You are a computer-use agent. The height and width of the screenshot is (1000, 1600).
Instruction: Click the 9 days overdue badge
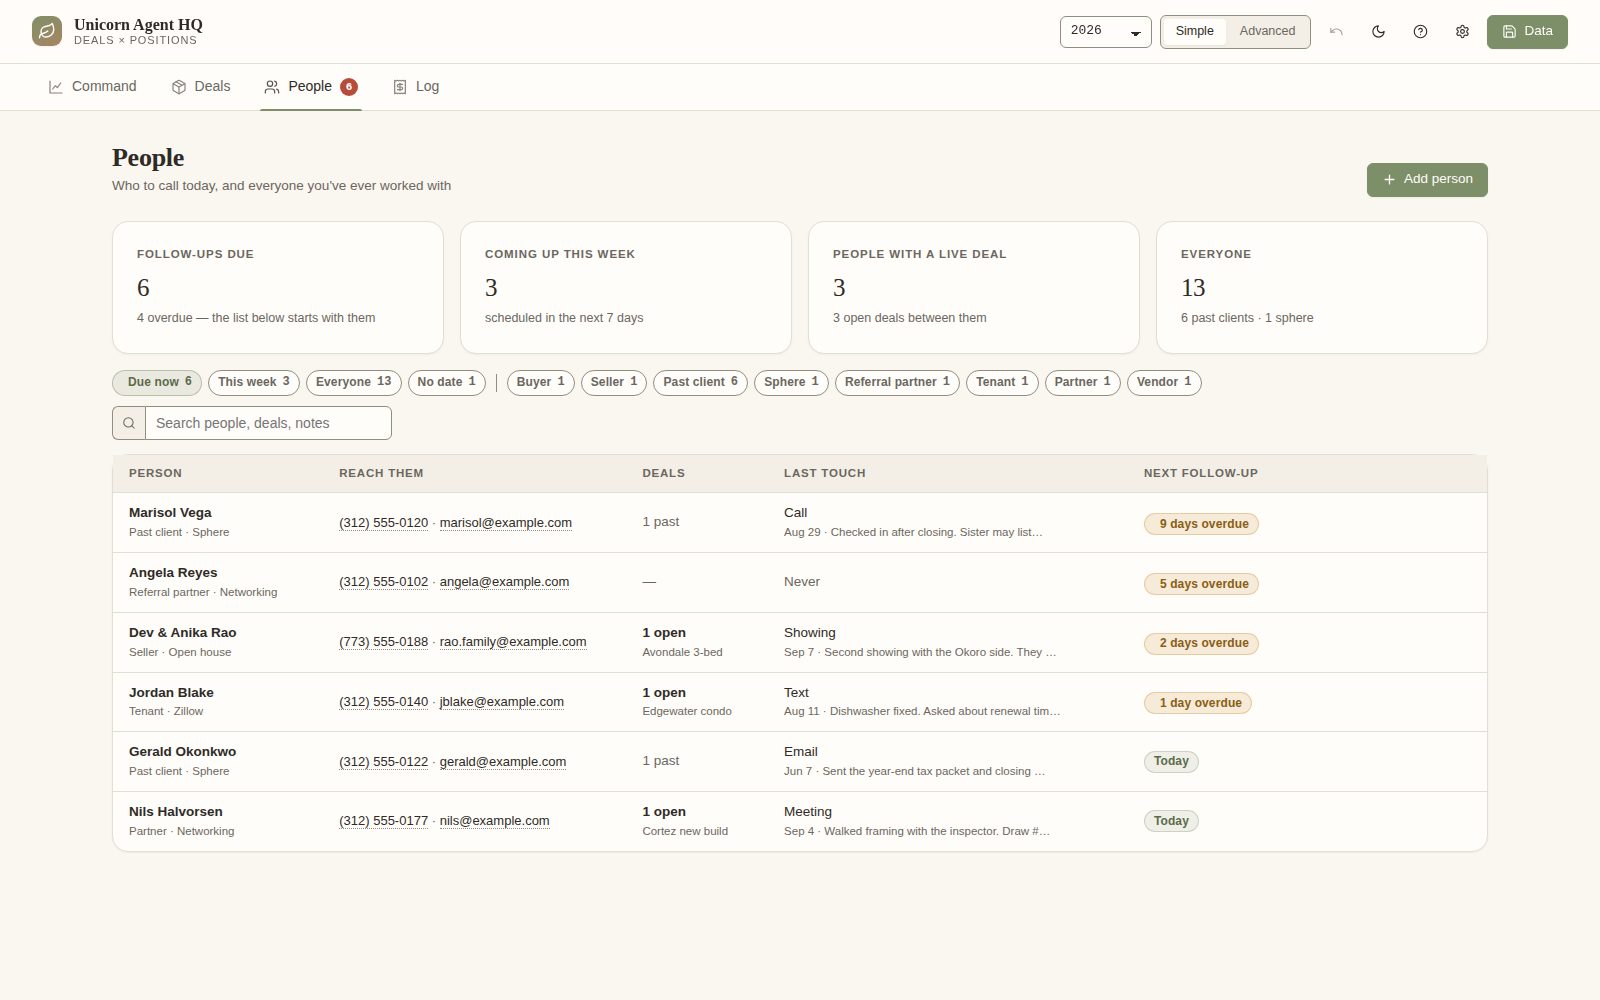[1201, 524]
